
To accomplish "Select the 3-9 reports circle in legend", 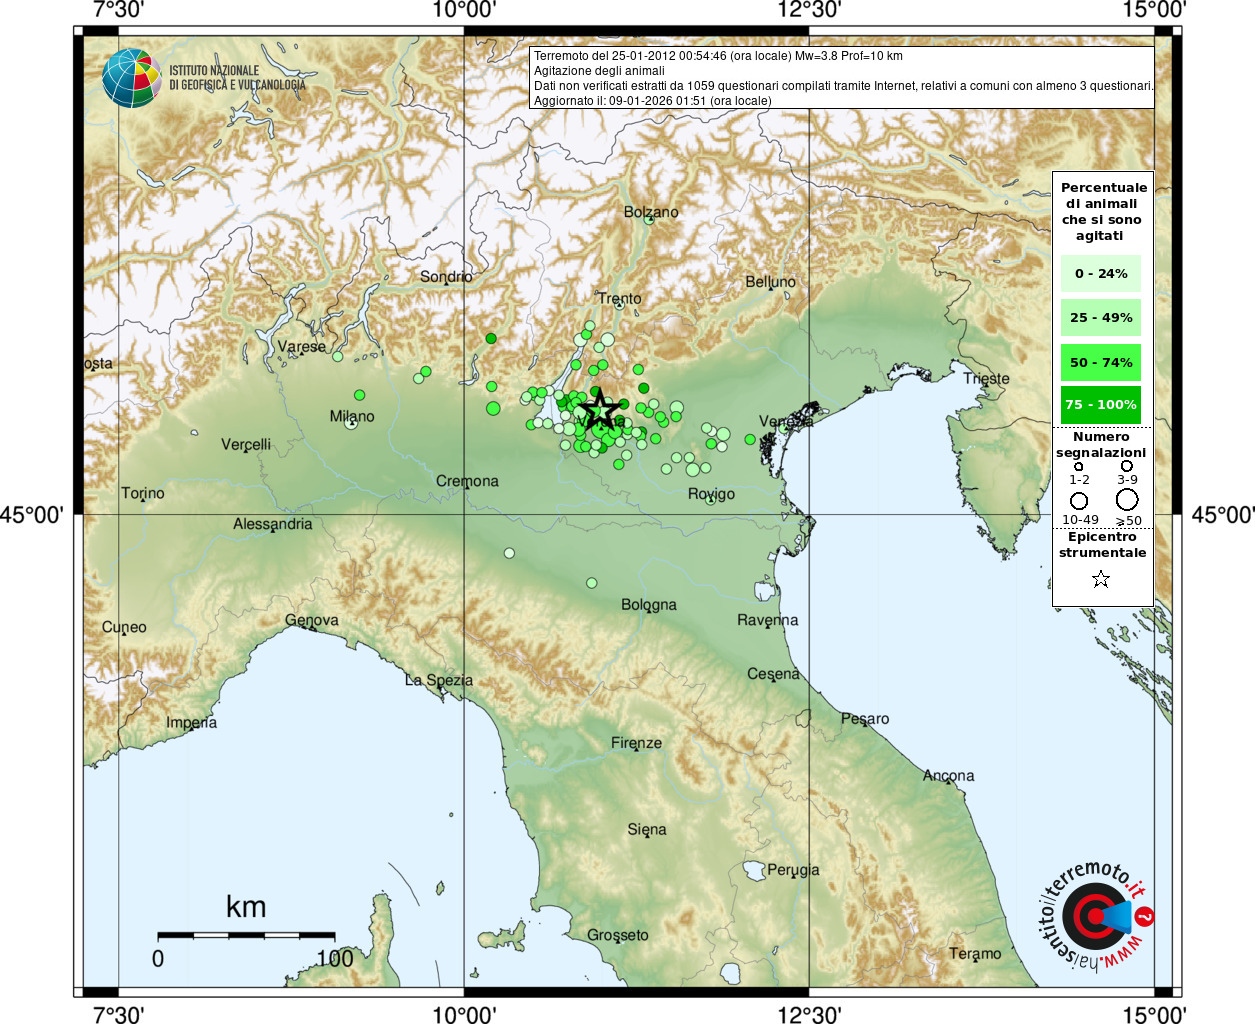I will [x=1127, y=466].
